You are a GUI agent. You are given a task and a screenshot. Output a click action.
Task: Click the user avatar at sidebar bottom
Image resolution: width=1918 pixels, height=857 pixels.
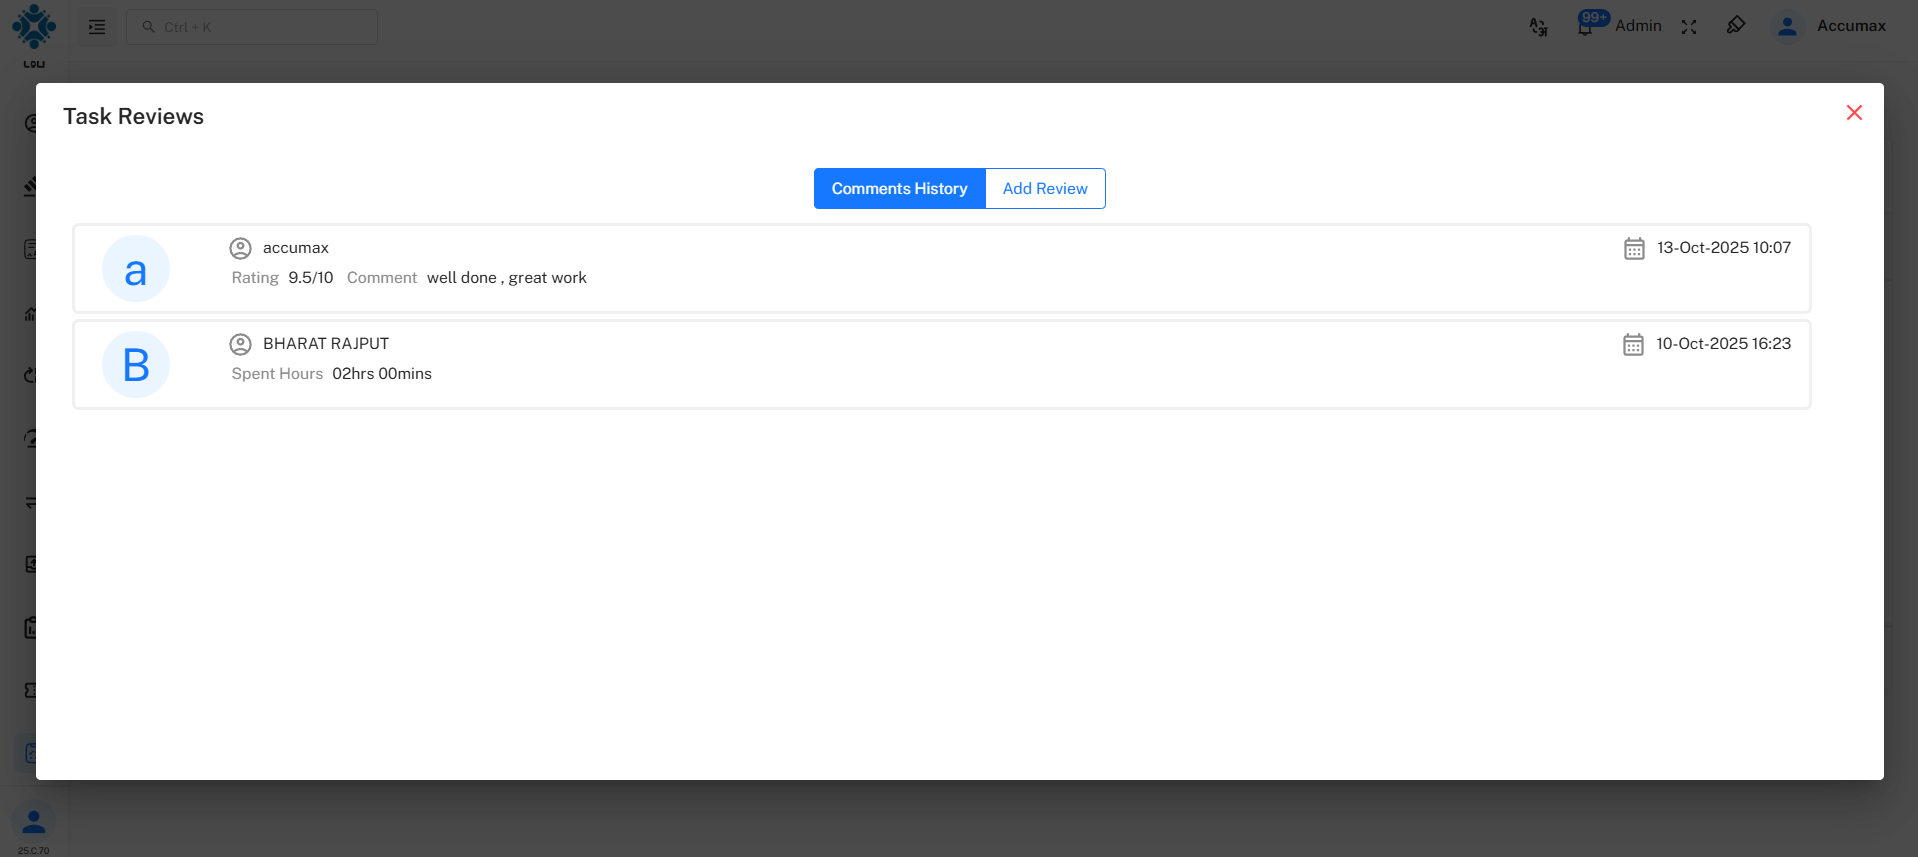[34, 822]
